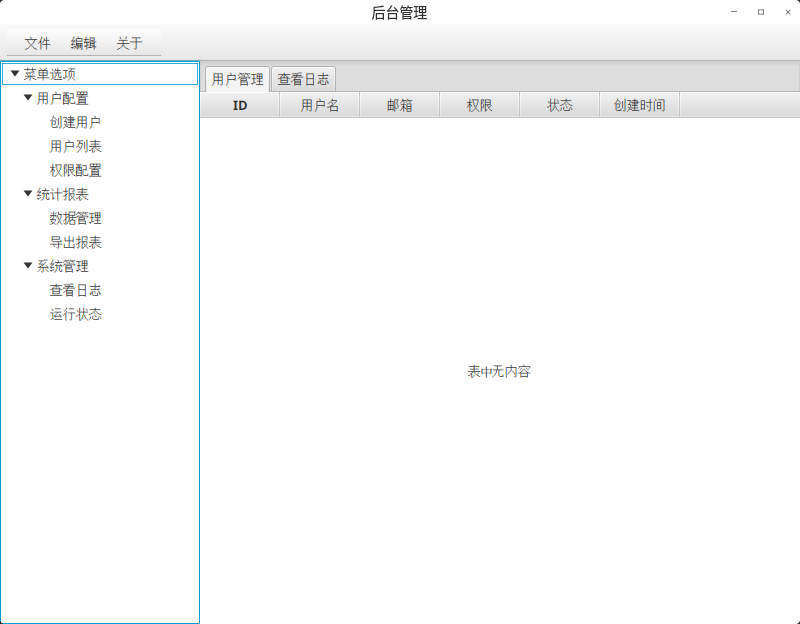The height and width of the screenshot is (624, 800).
Task: Select 导出报表 in the tree
Action: click(x=76, y=242)
